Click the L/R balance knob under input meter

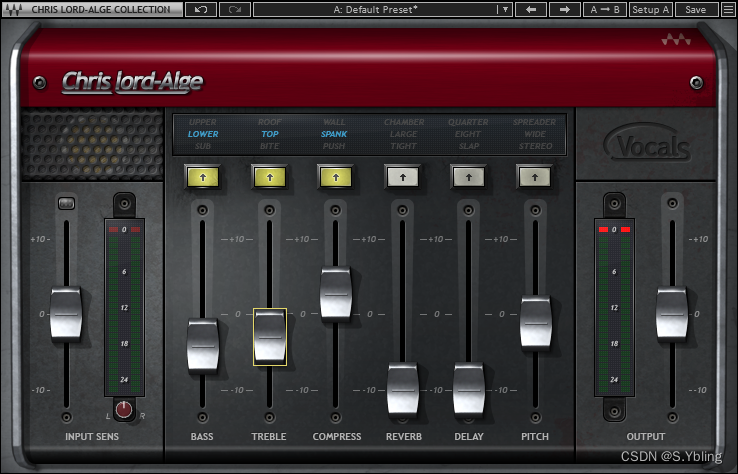coord(124,410)
